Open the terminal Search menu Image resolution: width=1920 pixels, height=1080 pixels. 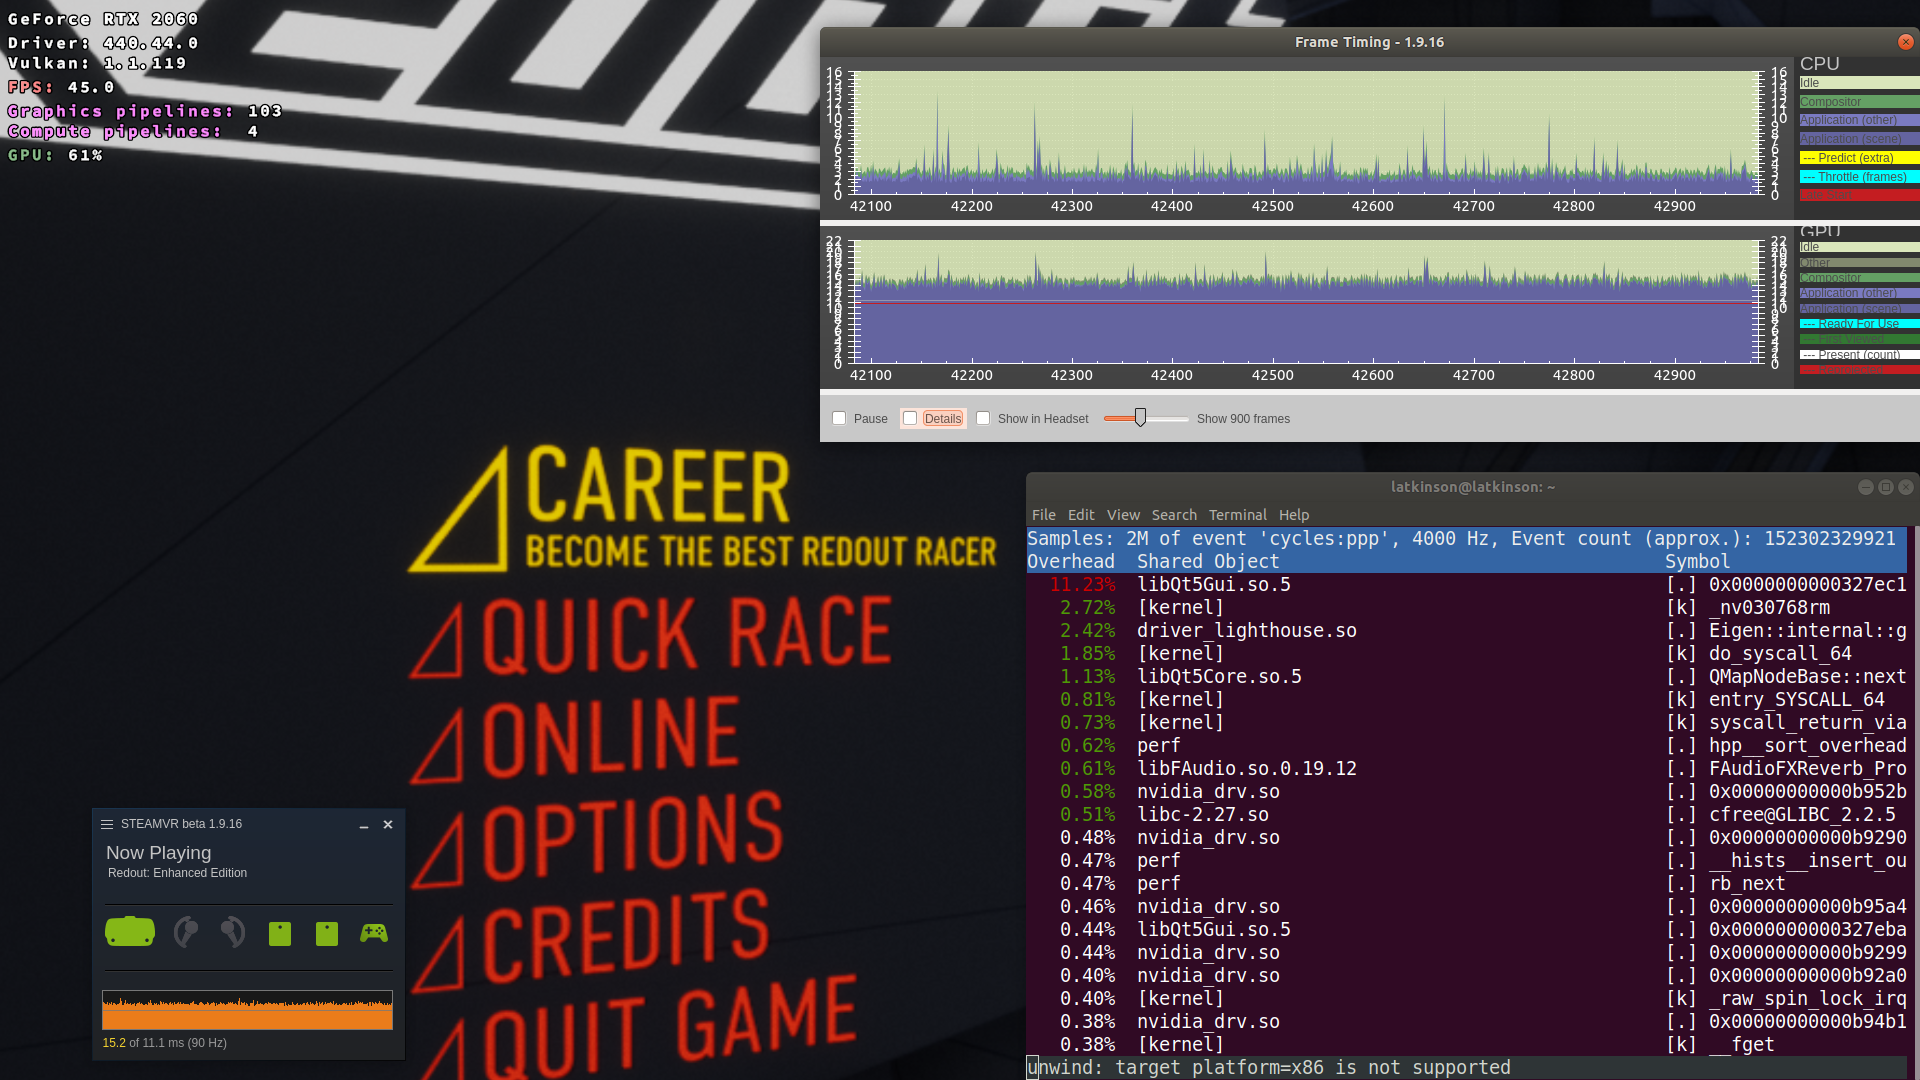tap(1174, 515)
